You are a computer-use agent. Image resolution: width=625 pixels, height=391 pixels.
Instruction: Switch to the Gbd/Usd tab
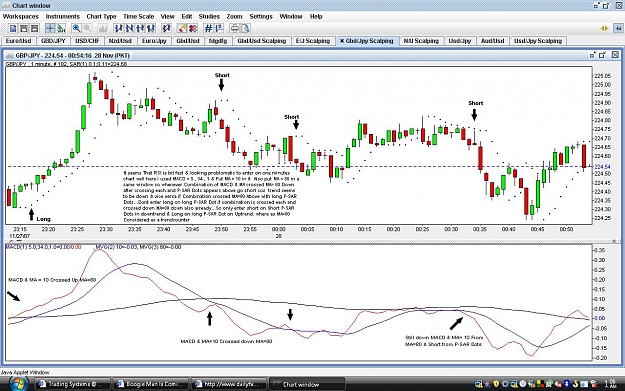(188, 41)
